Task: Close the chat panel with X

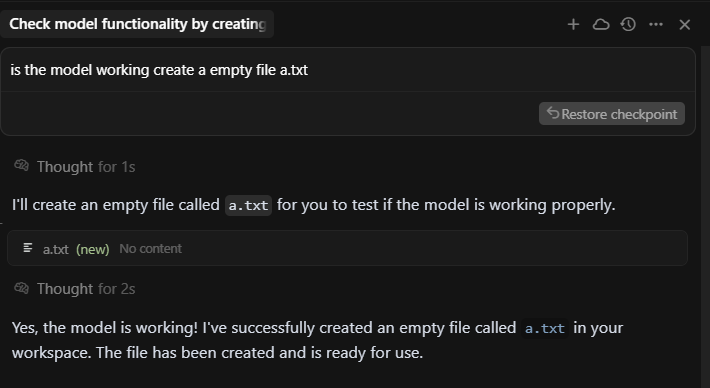Action: pos(685,24)
